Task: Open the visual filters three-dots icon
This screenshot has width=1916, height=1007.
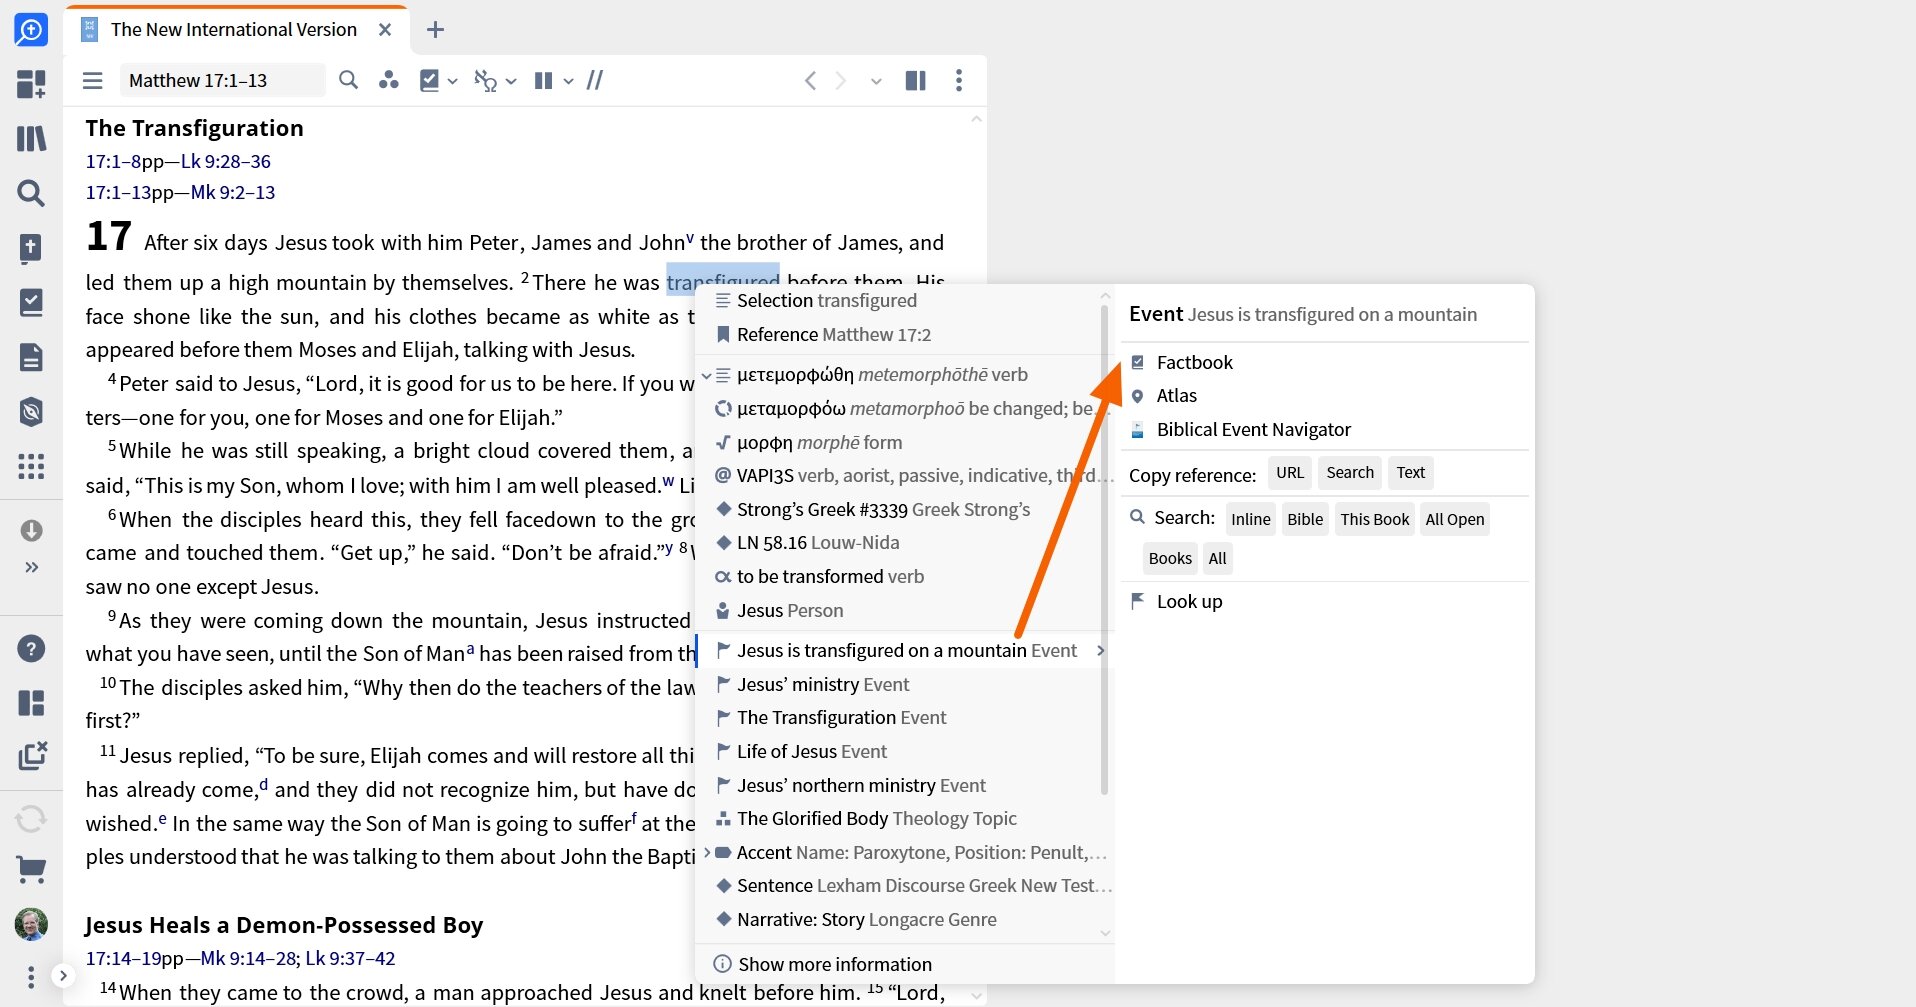Action: pos(388,80)
